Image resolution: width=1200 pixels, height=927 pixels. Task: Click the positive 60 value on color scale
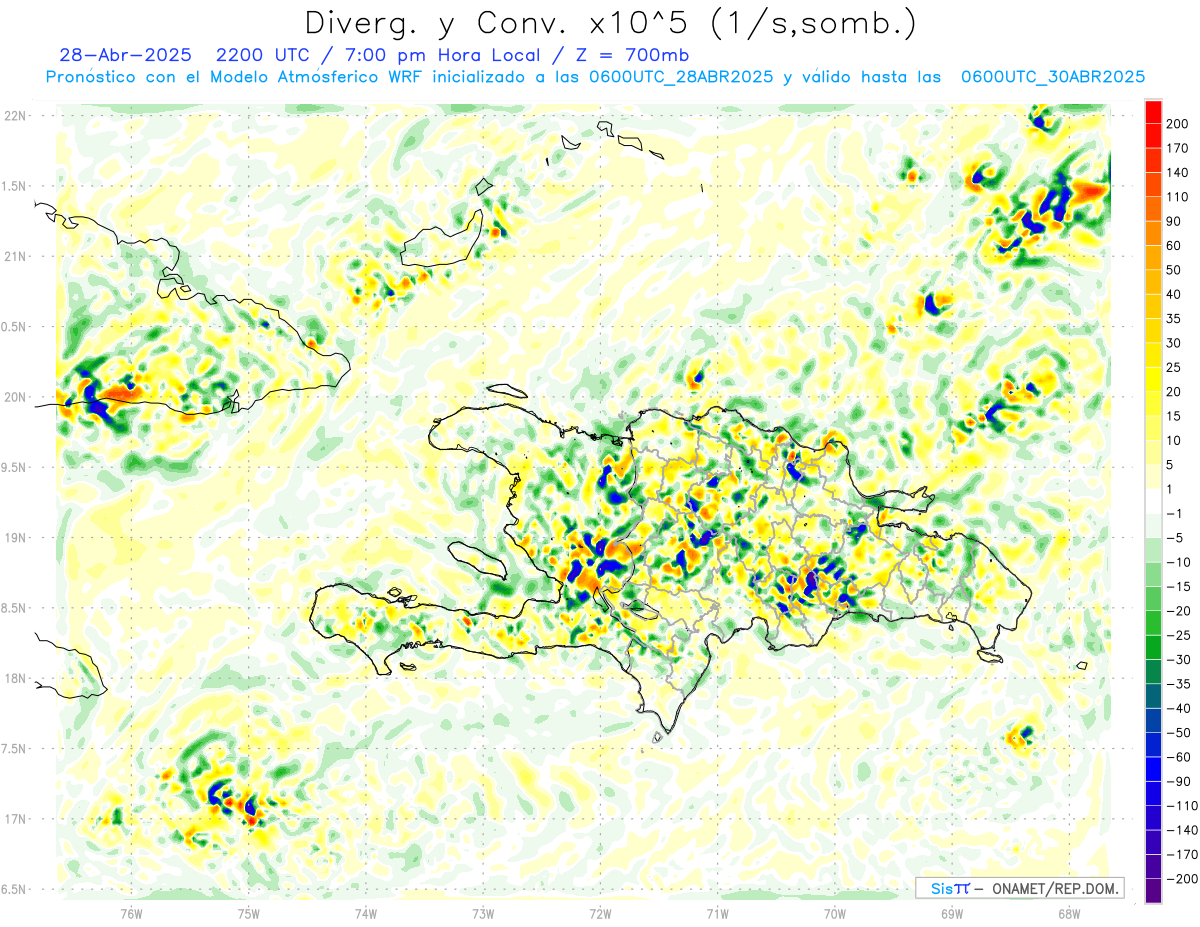pos(1174,245)
